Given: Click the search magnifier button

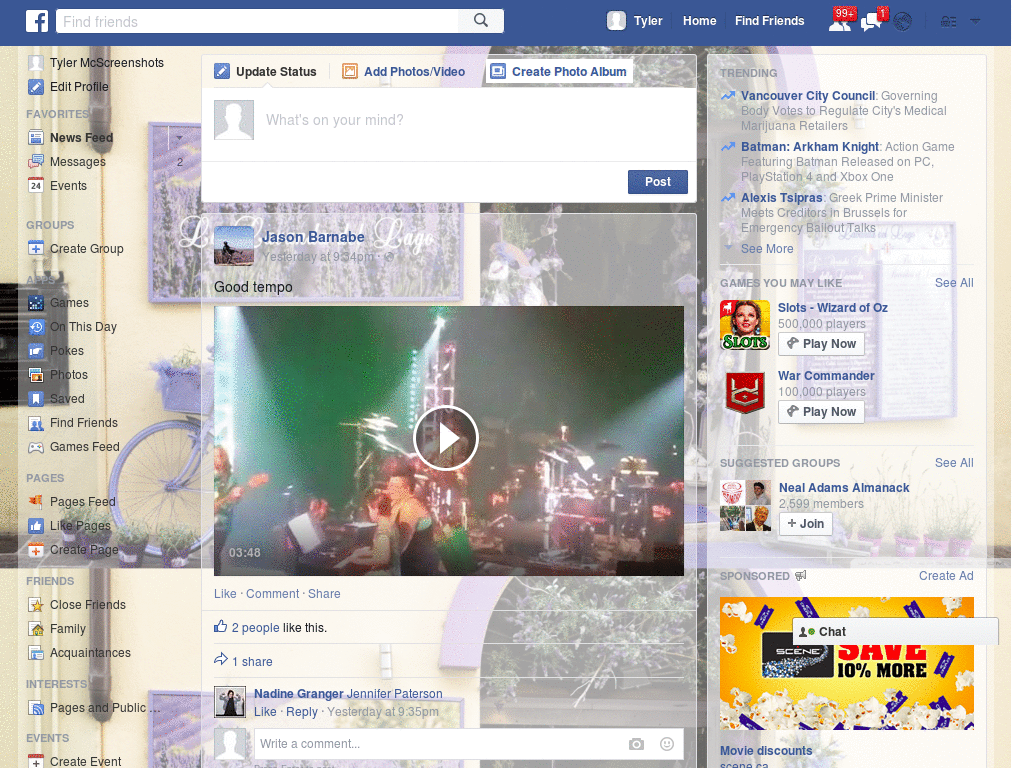Looking at the screenshot, I should [481, 21].
